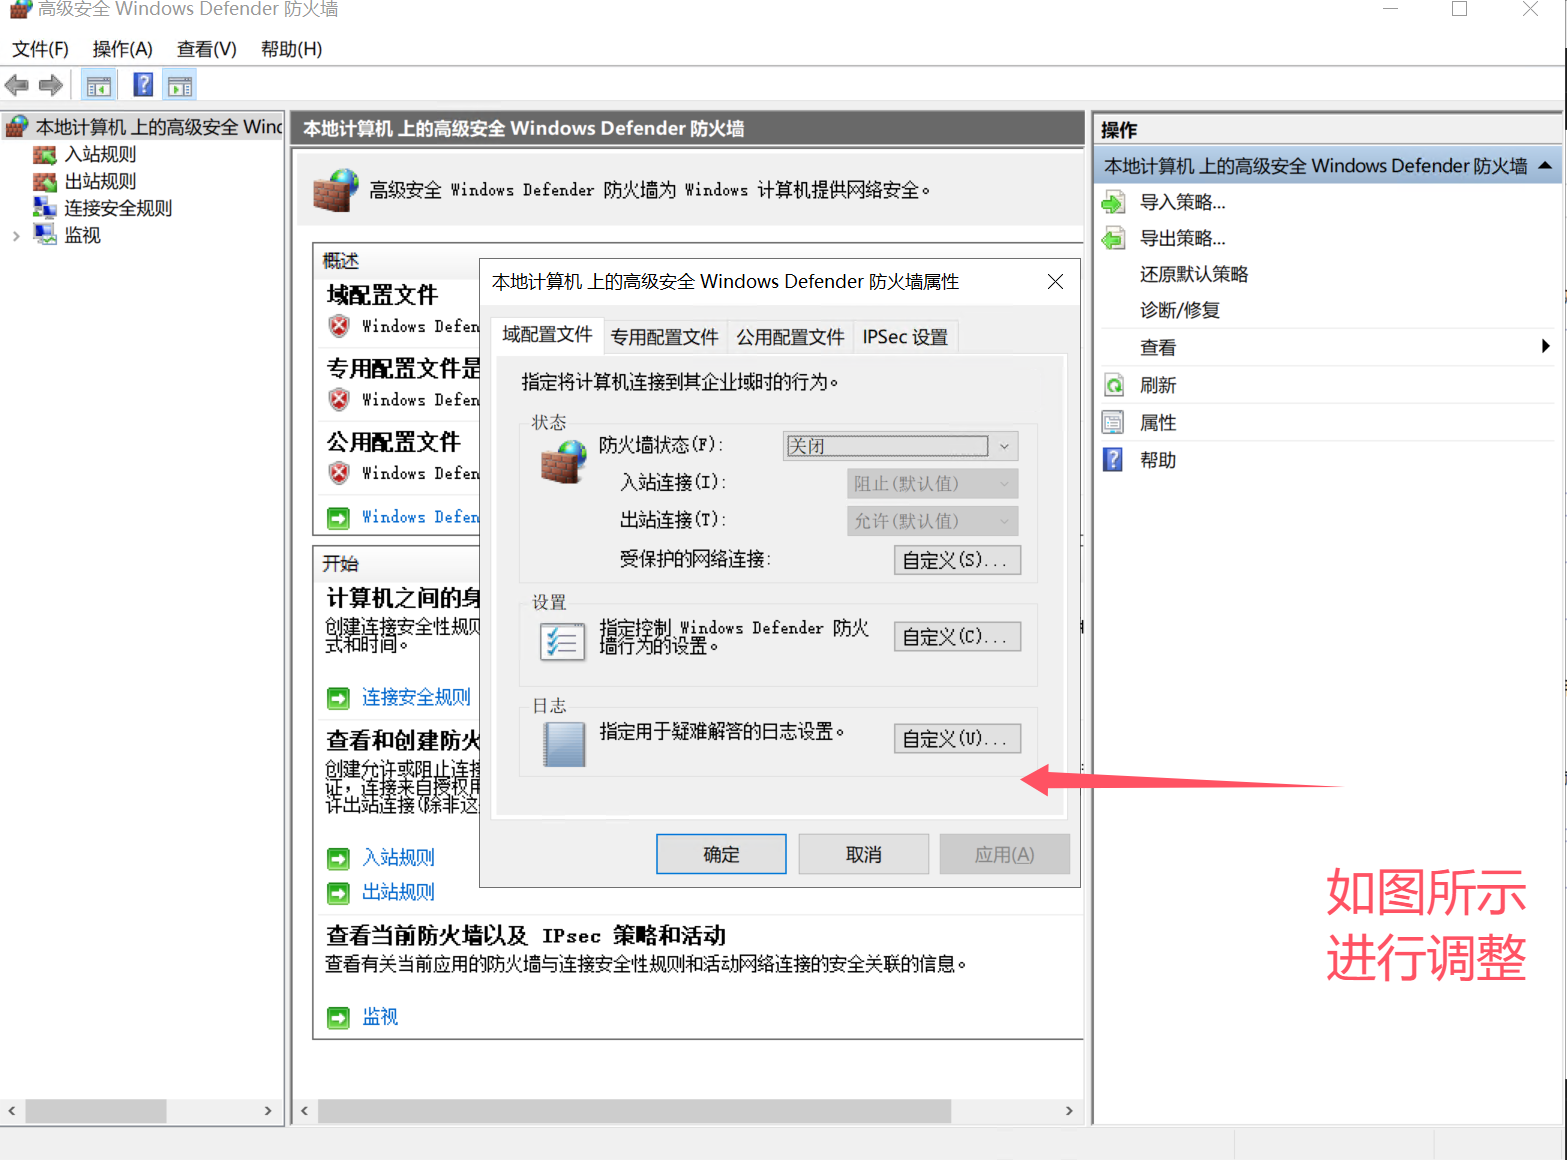This screenshot has width=1567, height=1160.
Task: Click Windows Defender properties link in 概述
Action: click(420, 517)
